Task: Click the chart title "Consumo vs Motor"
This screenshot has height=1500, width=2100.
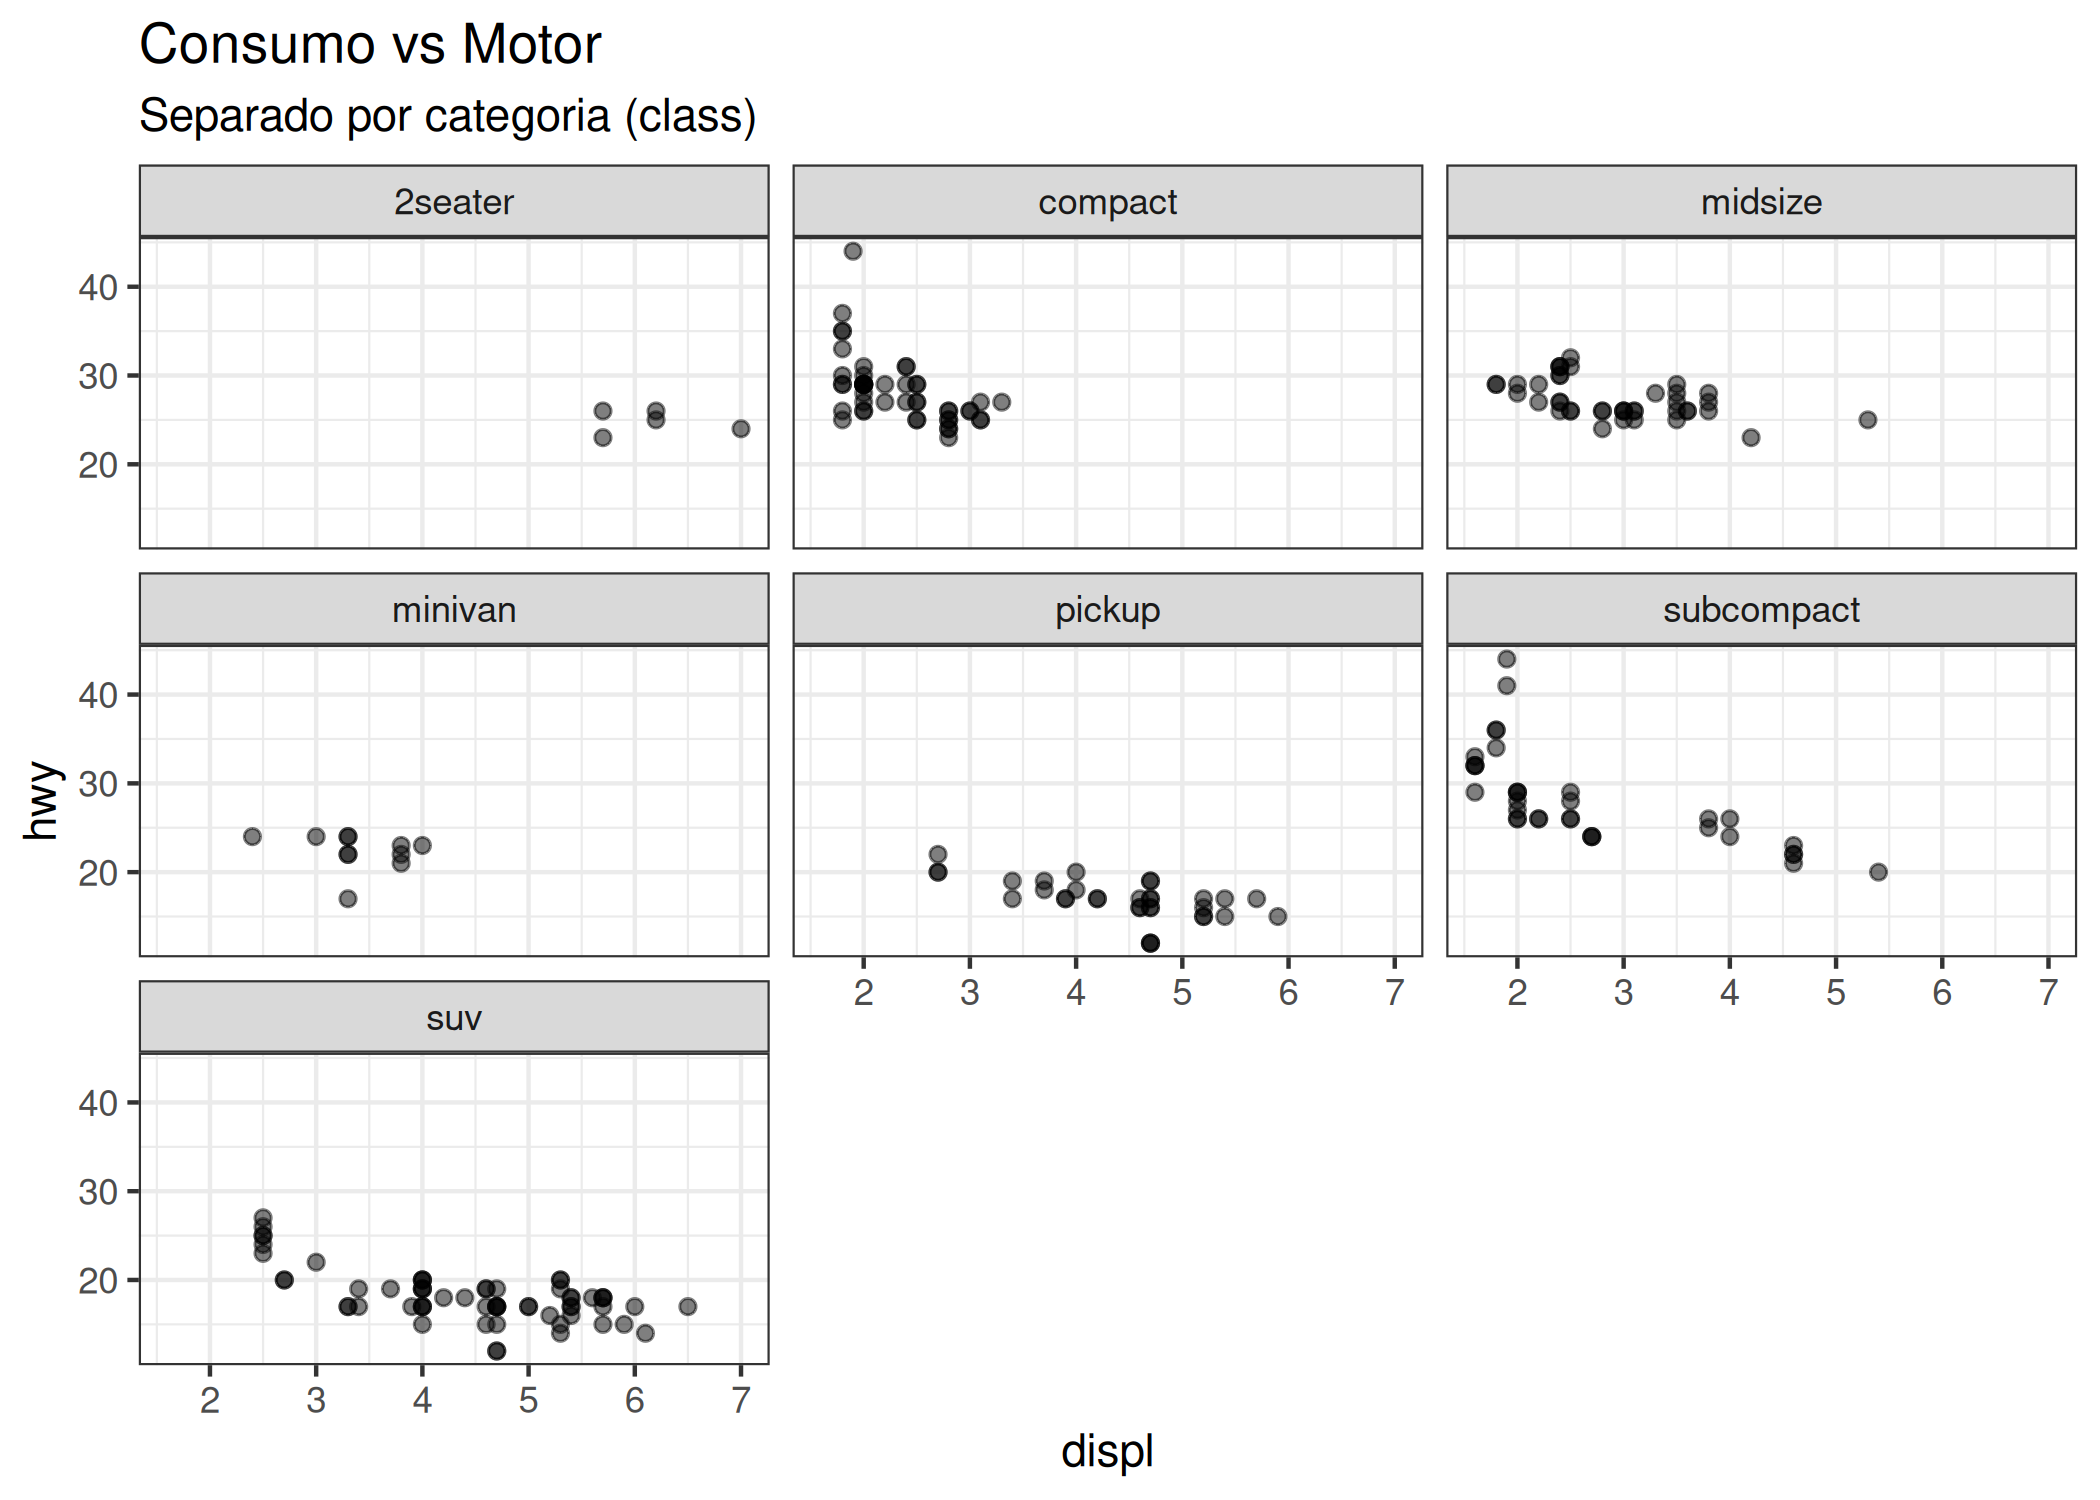Action: pos(370,46)
